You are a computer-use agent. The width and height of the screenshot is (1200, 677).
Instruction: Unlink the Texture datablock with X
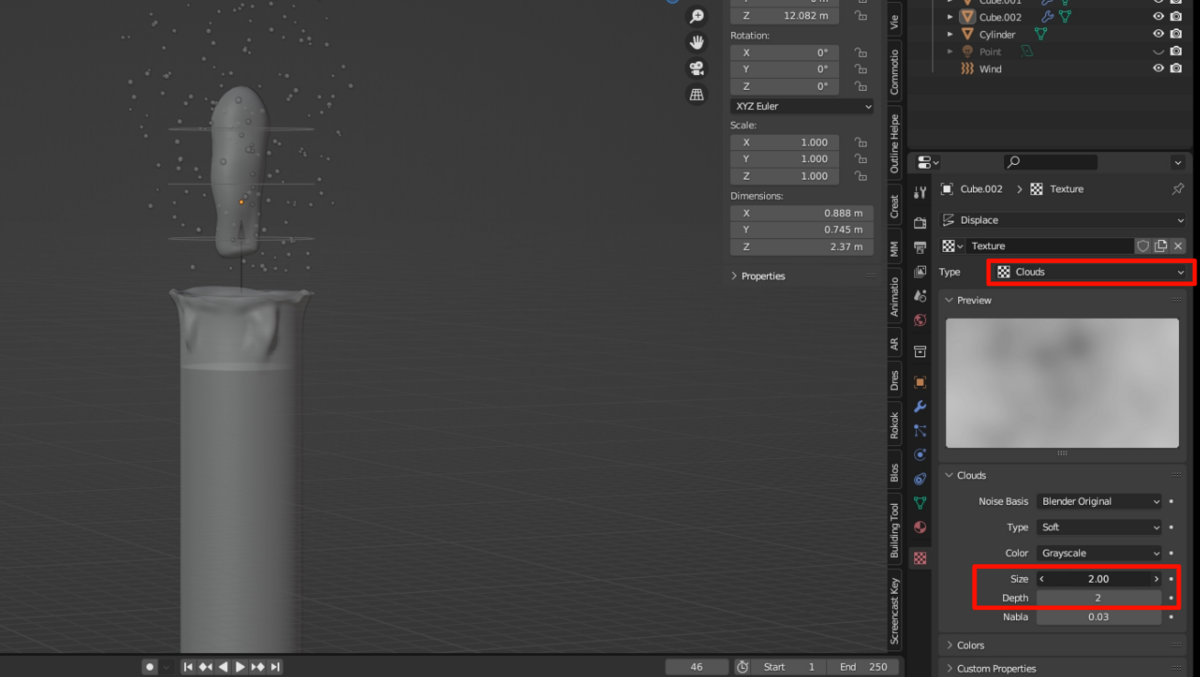1178,246
